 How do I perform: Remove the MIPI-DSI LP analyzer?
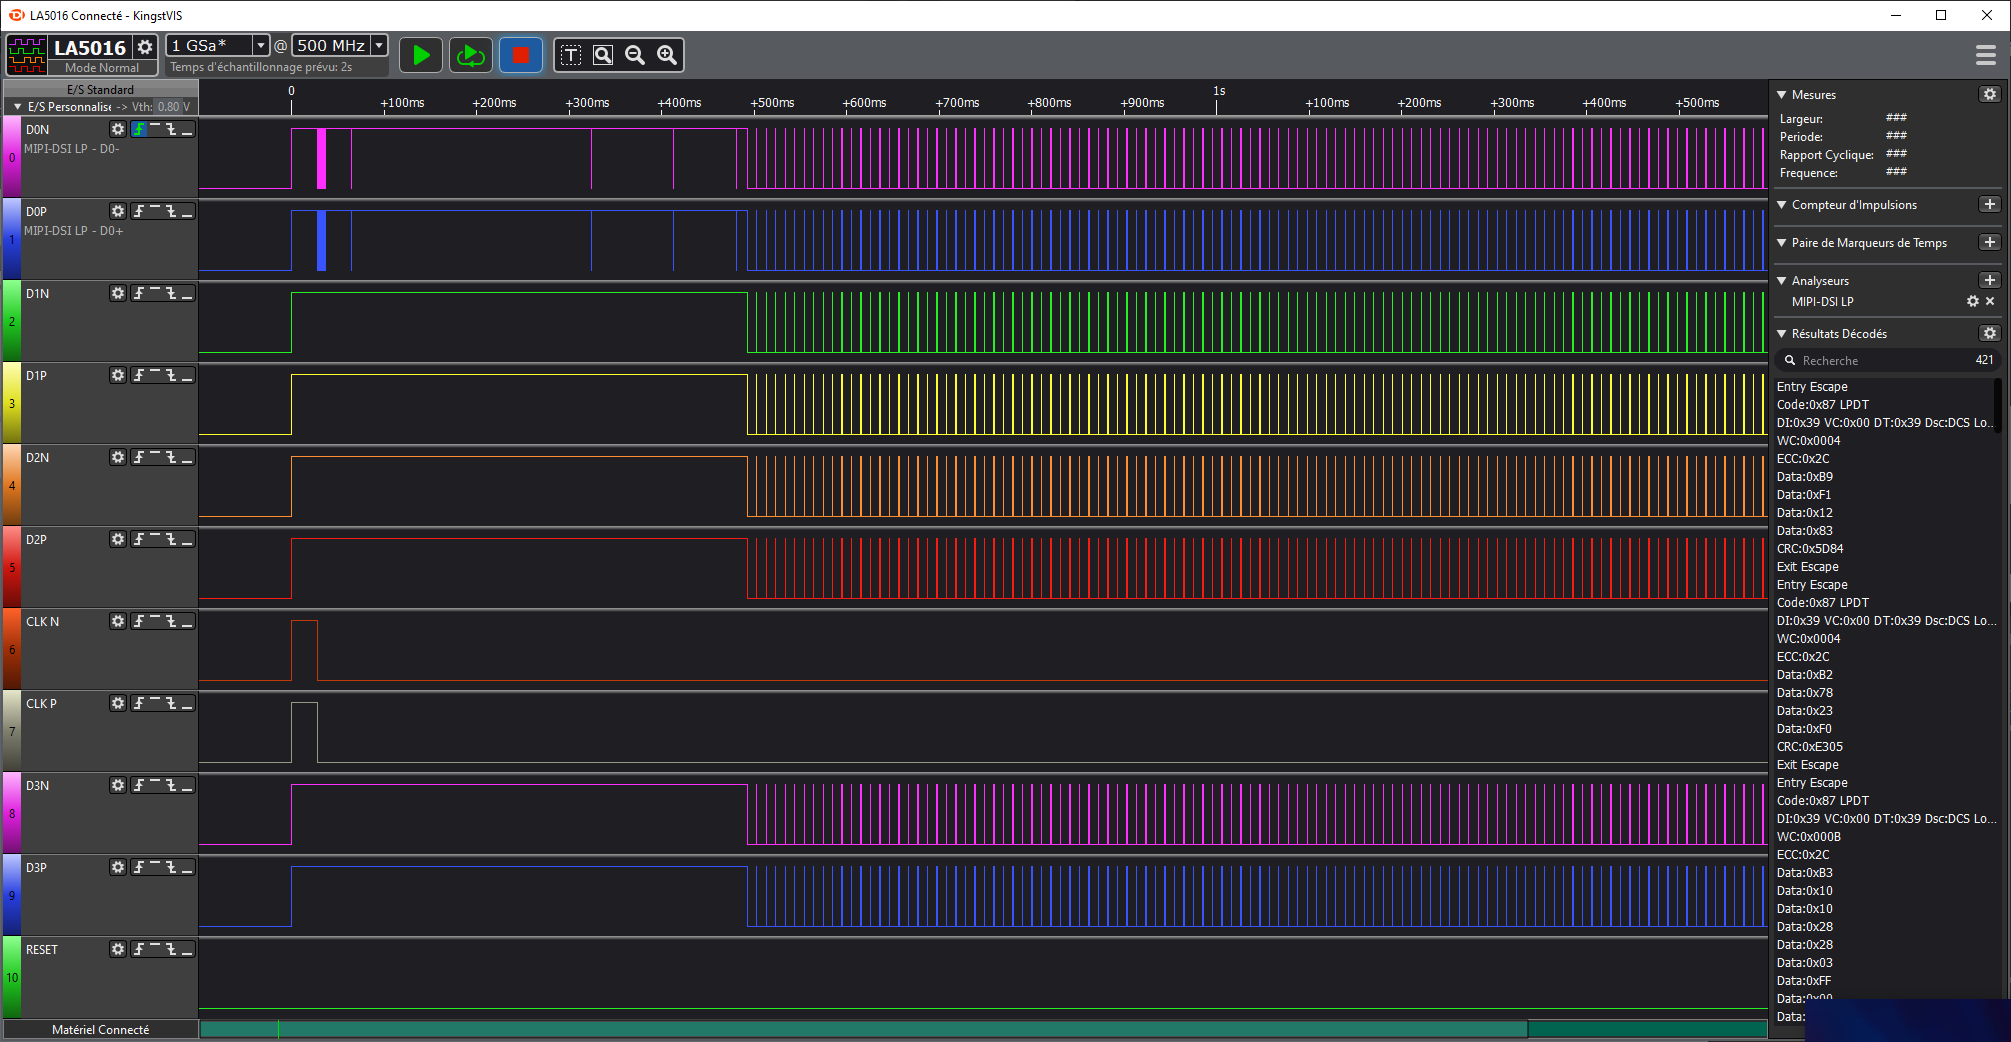click(x=1990, y=301)
